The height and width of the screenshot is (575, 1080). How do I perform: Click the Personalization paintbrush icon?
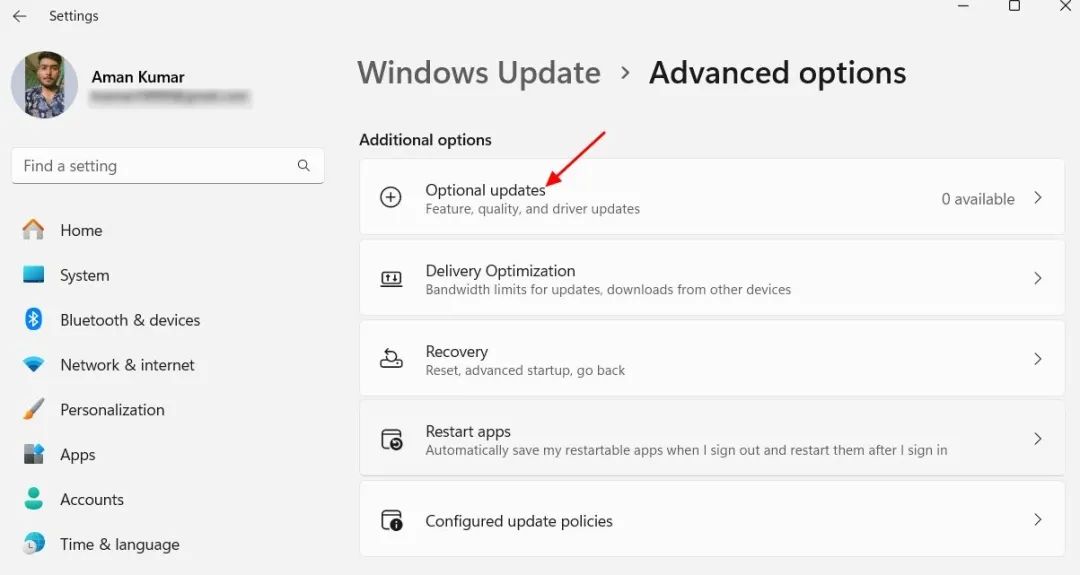(x=34, y=410)
